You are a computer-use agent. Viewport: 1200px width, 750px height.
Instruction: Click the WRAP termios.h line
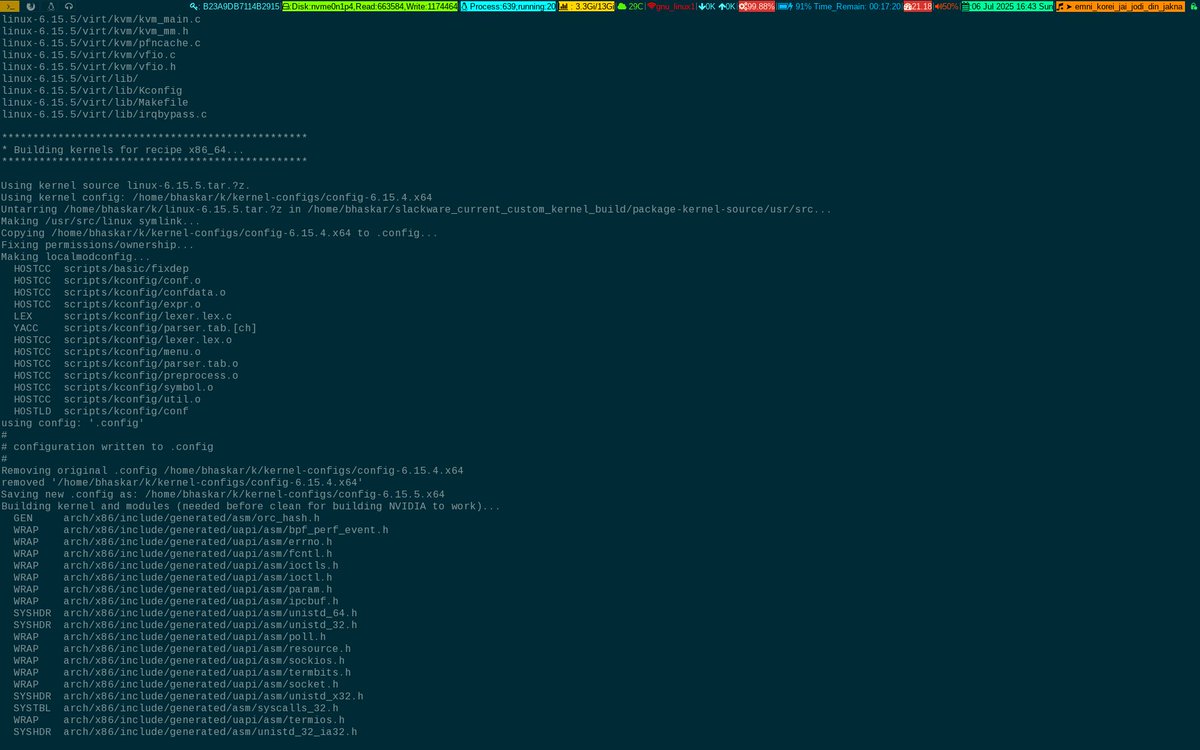pyautogui.click(x=179, y=720)
